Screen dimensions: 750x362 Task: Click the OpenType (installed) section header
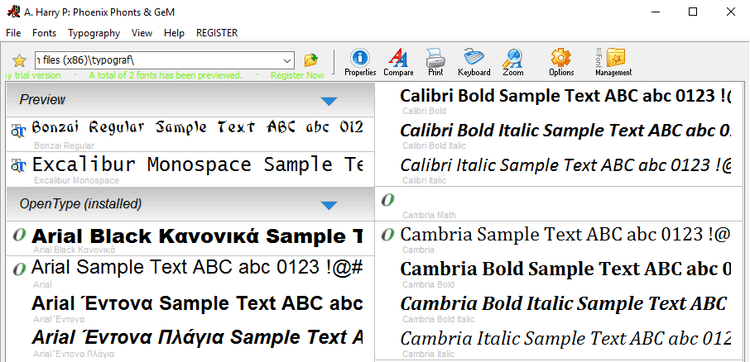[x=190, y=204]
